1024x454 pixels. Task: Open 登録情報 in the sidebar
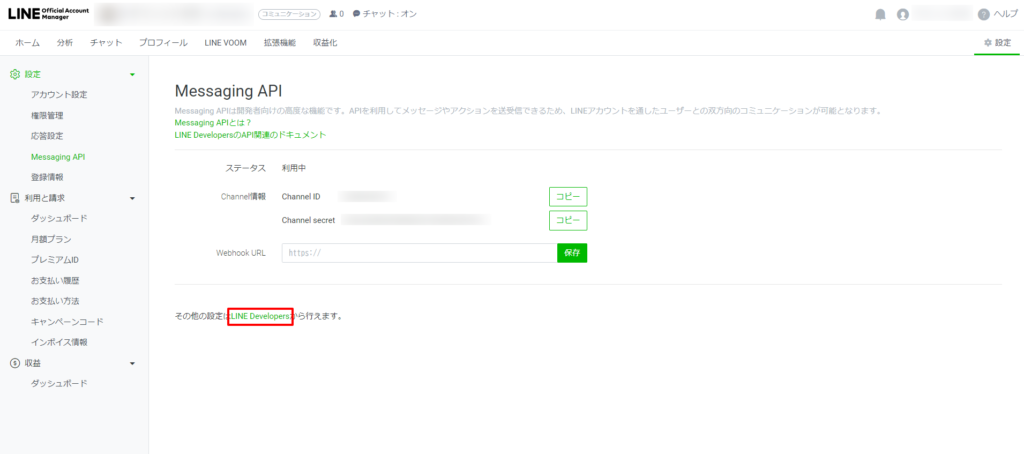pos(47,177)
